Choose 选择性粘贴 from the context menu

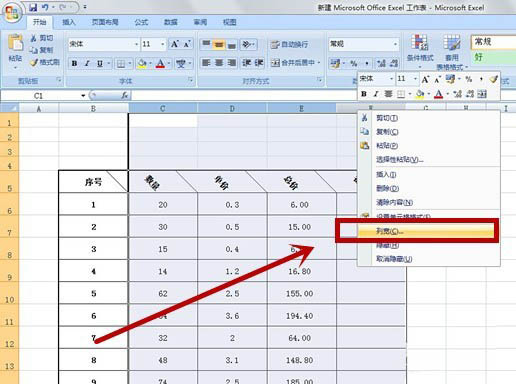(x=428, y=160)
